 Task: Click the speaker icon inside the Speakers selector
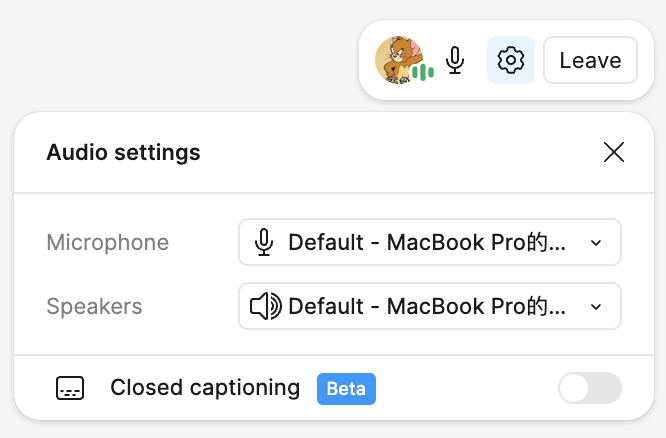pos(265,306)
